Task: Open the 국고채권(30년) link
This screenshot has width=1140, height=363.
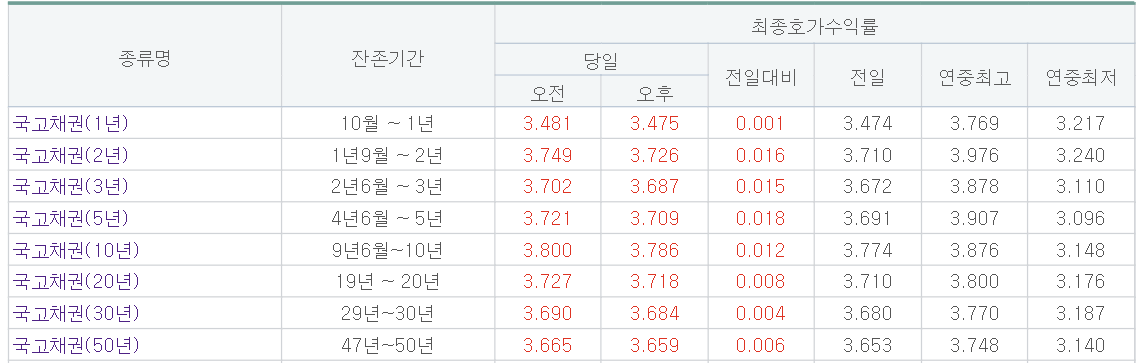Action: (x=76, y=313)
